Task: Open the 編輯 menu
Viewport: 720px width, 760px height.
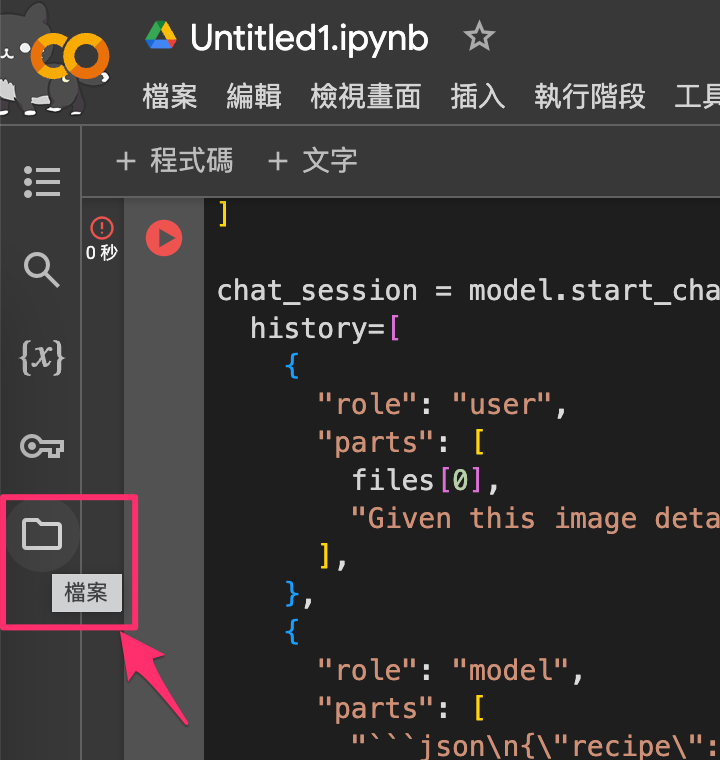Action: pyautogui.click(x=254, y=96)
